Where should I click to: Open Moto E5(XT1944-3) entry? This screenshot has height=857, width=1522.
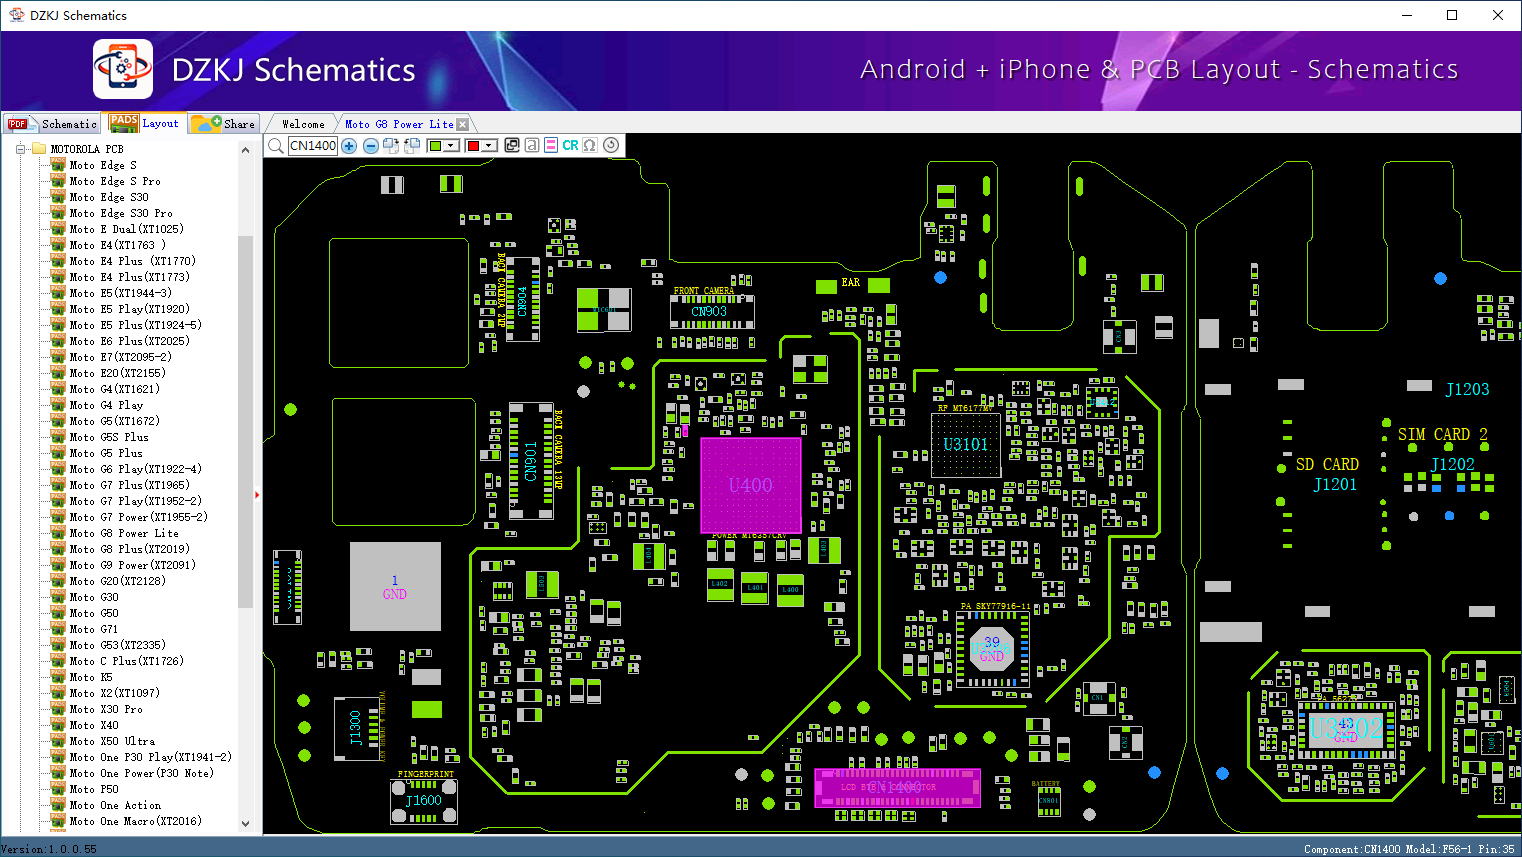tap(120, 293)
